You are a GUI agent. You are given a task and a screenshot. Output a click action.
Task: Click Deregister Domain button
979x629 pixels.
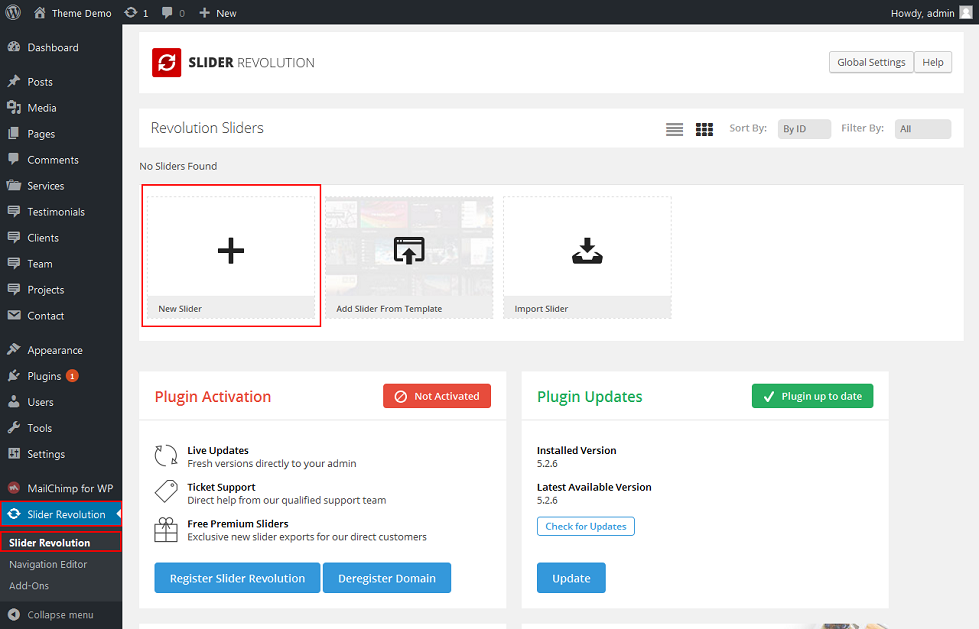(x=387, y=578)
